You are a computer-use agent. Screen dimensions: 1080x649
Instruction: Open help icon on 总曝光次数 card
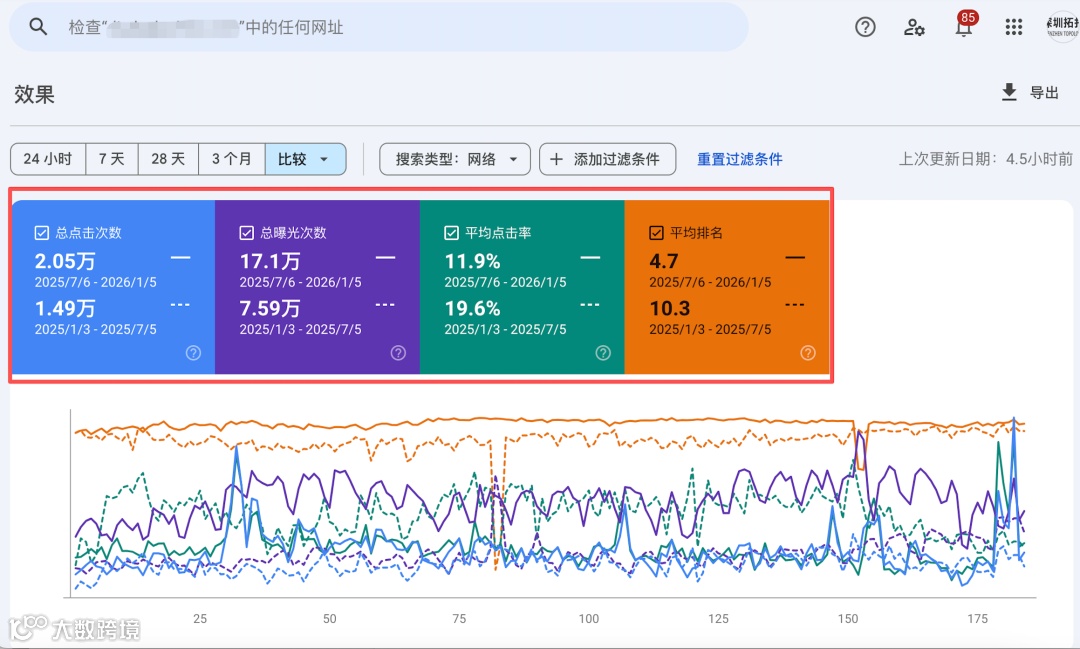[x=398, y=353]
